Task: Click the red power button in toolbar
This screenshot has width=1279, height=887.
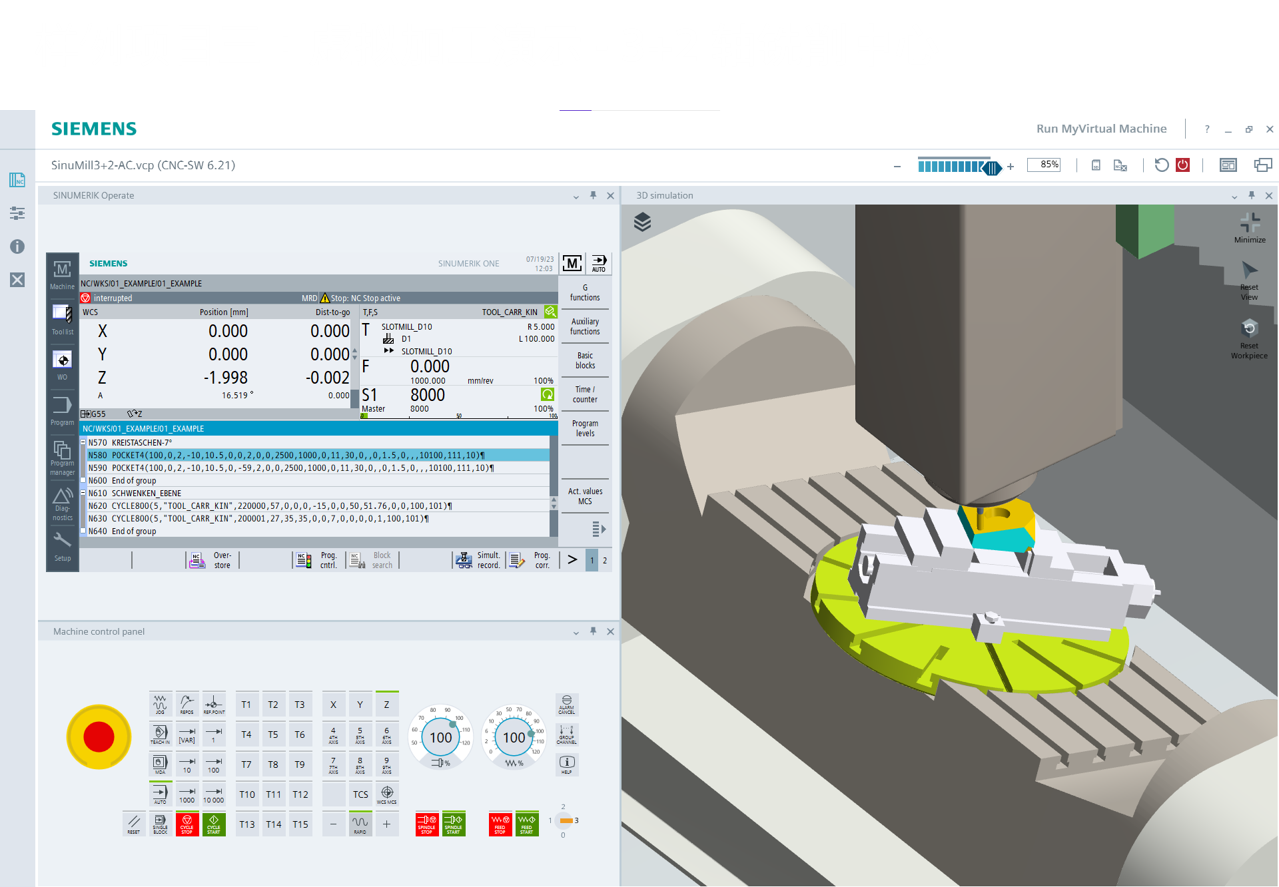Action: point(1183,165)
